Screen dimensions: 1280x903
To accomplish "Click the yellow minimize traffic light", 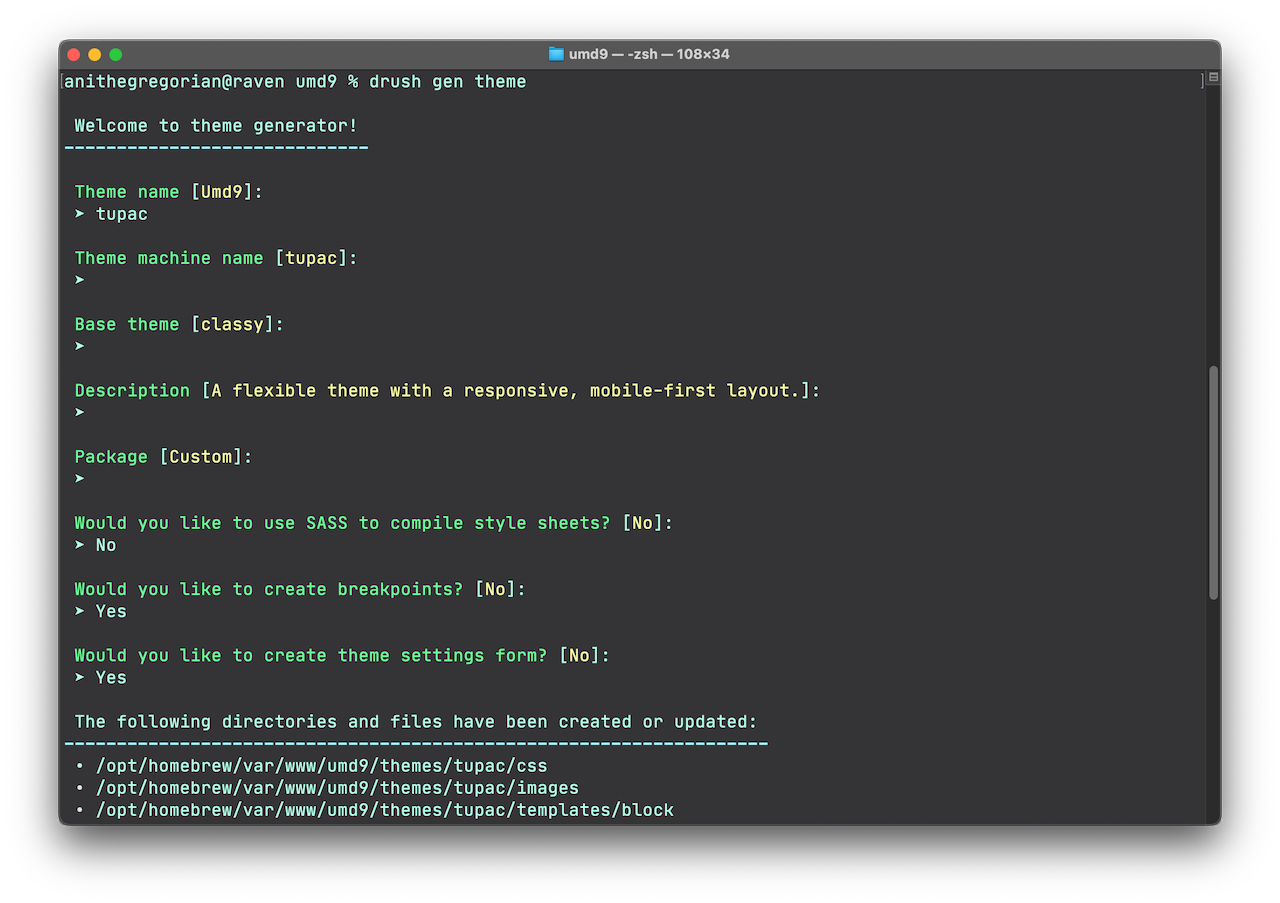I will click(x=94, y=55).
